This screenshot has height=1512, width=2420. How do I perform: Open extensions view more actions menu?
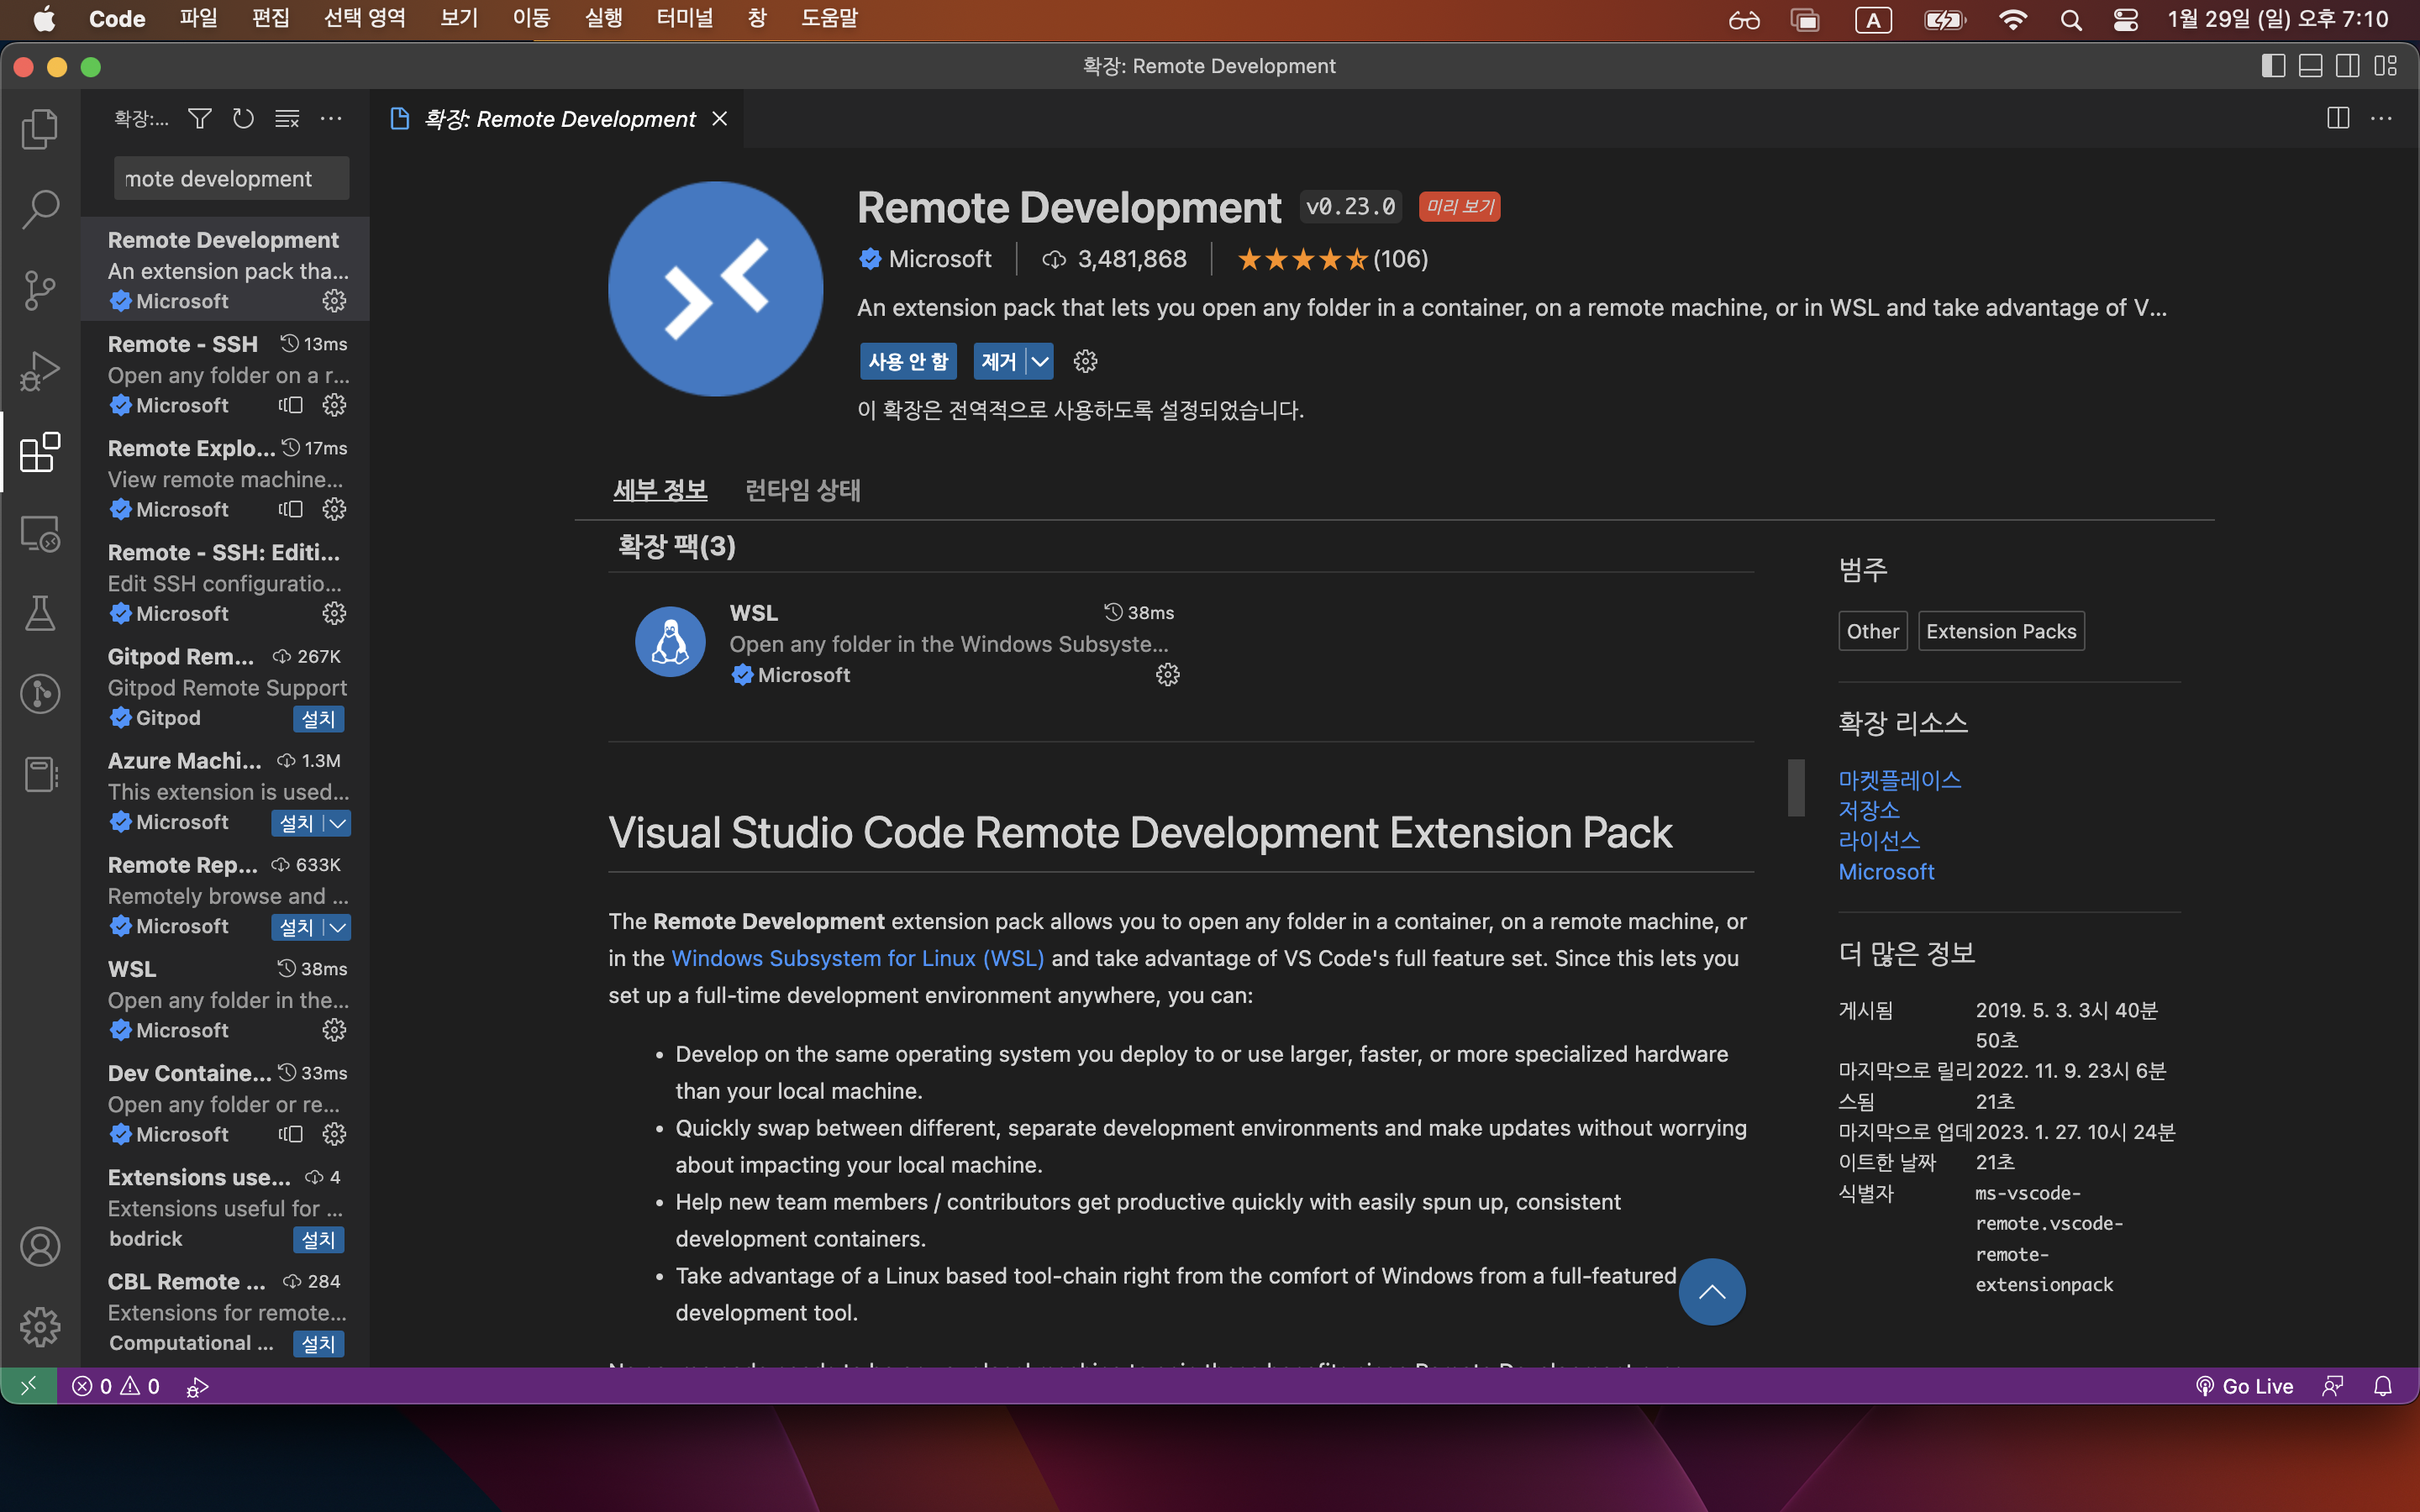331,119
